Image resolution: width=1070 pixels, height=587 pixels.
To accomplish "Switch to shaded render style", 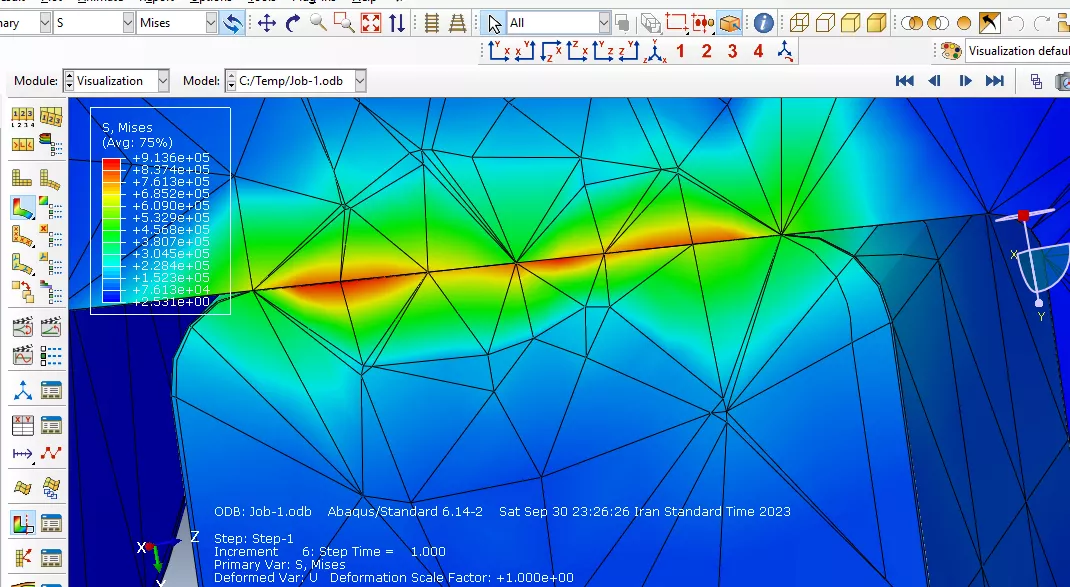I will pos(877,23).
